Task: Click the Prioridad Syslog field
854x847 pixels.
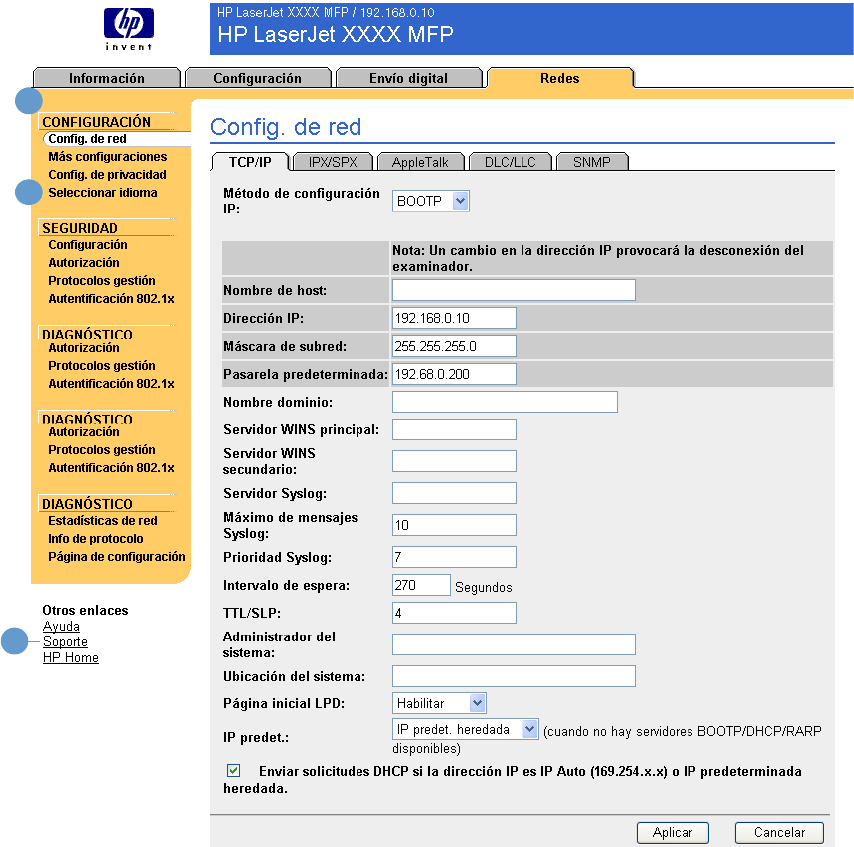Action: tap(454, 557)
